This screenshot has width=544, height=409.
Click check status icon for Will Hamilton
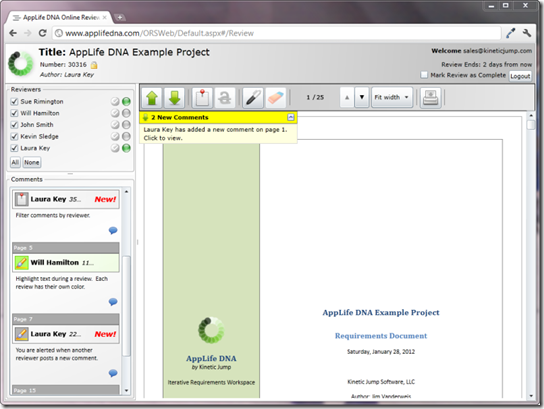tap(115, 113)
